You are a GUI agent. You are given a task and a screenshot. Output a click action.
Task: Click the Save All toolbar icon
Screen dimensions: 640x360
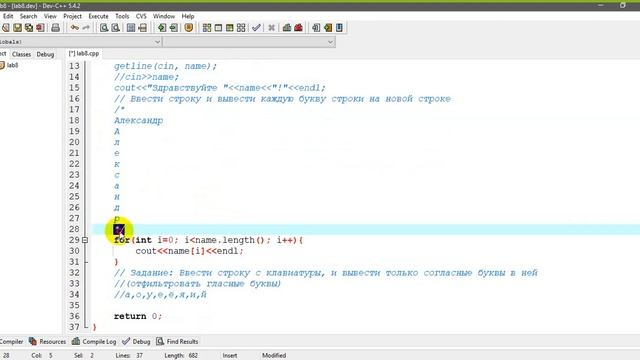tap(29, 28)
